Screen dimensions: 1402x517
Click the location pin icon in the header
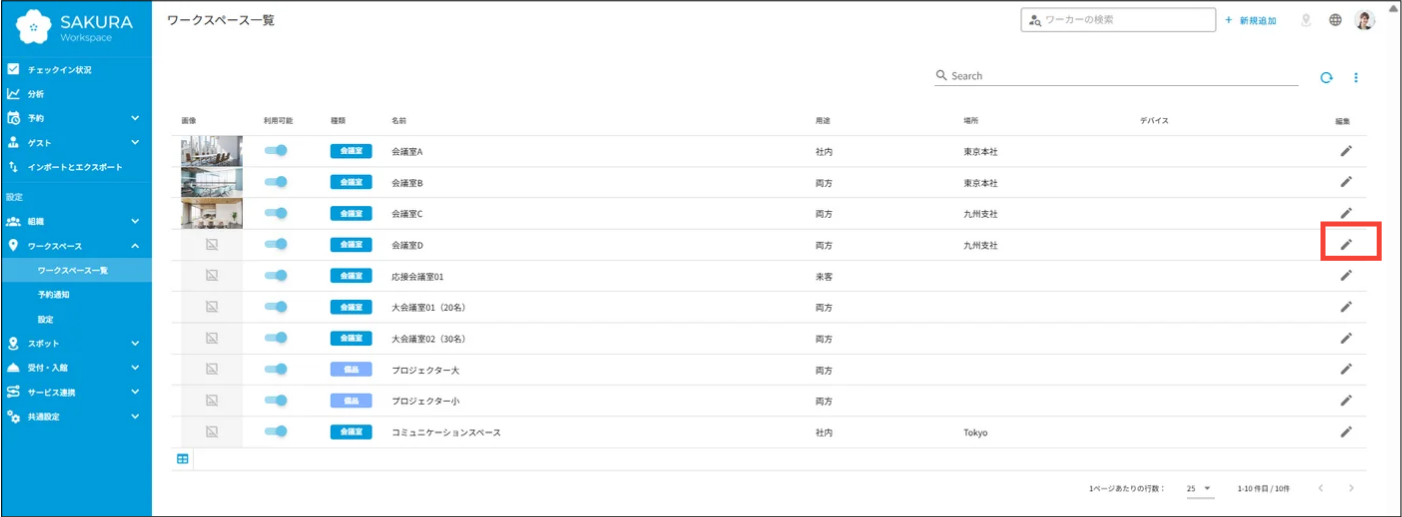point(1306,20)
